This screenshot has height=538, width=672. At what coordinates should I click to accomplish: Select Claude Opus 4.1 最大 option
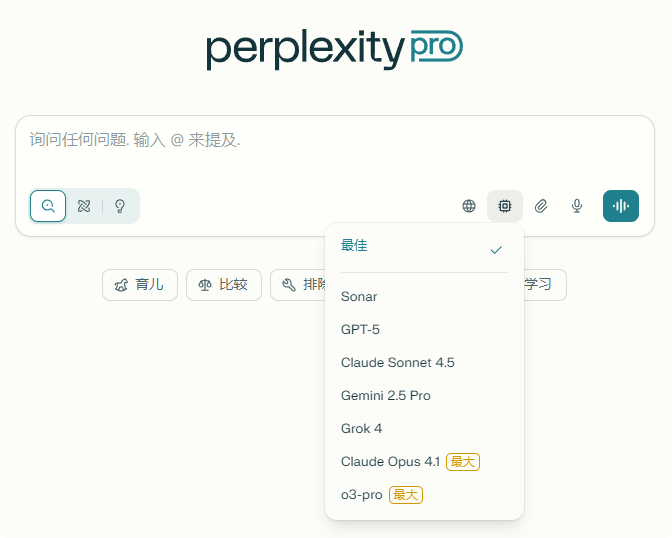pos(424,461)
